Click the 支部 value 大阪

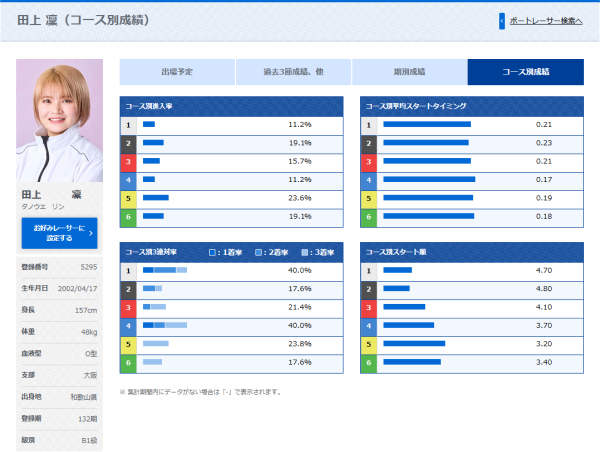pyautogui.click(x=91, y=375)
